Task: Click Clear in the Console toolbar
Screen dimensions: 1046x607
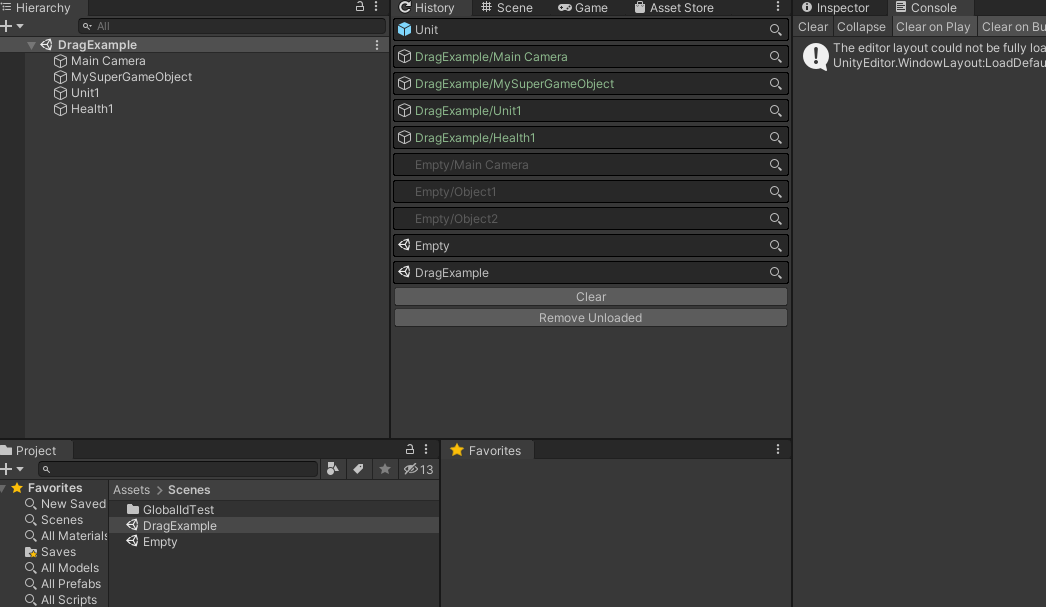Action: click(x=813, y=27)
